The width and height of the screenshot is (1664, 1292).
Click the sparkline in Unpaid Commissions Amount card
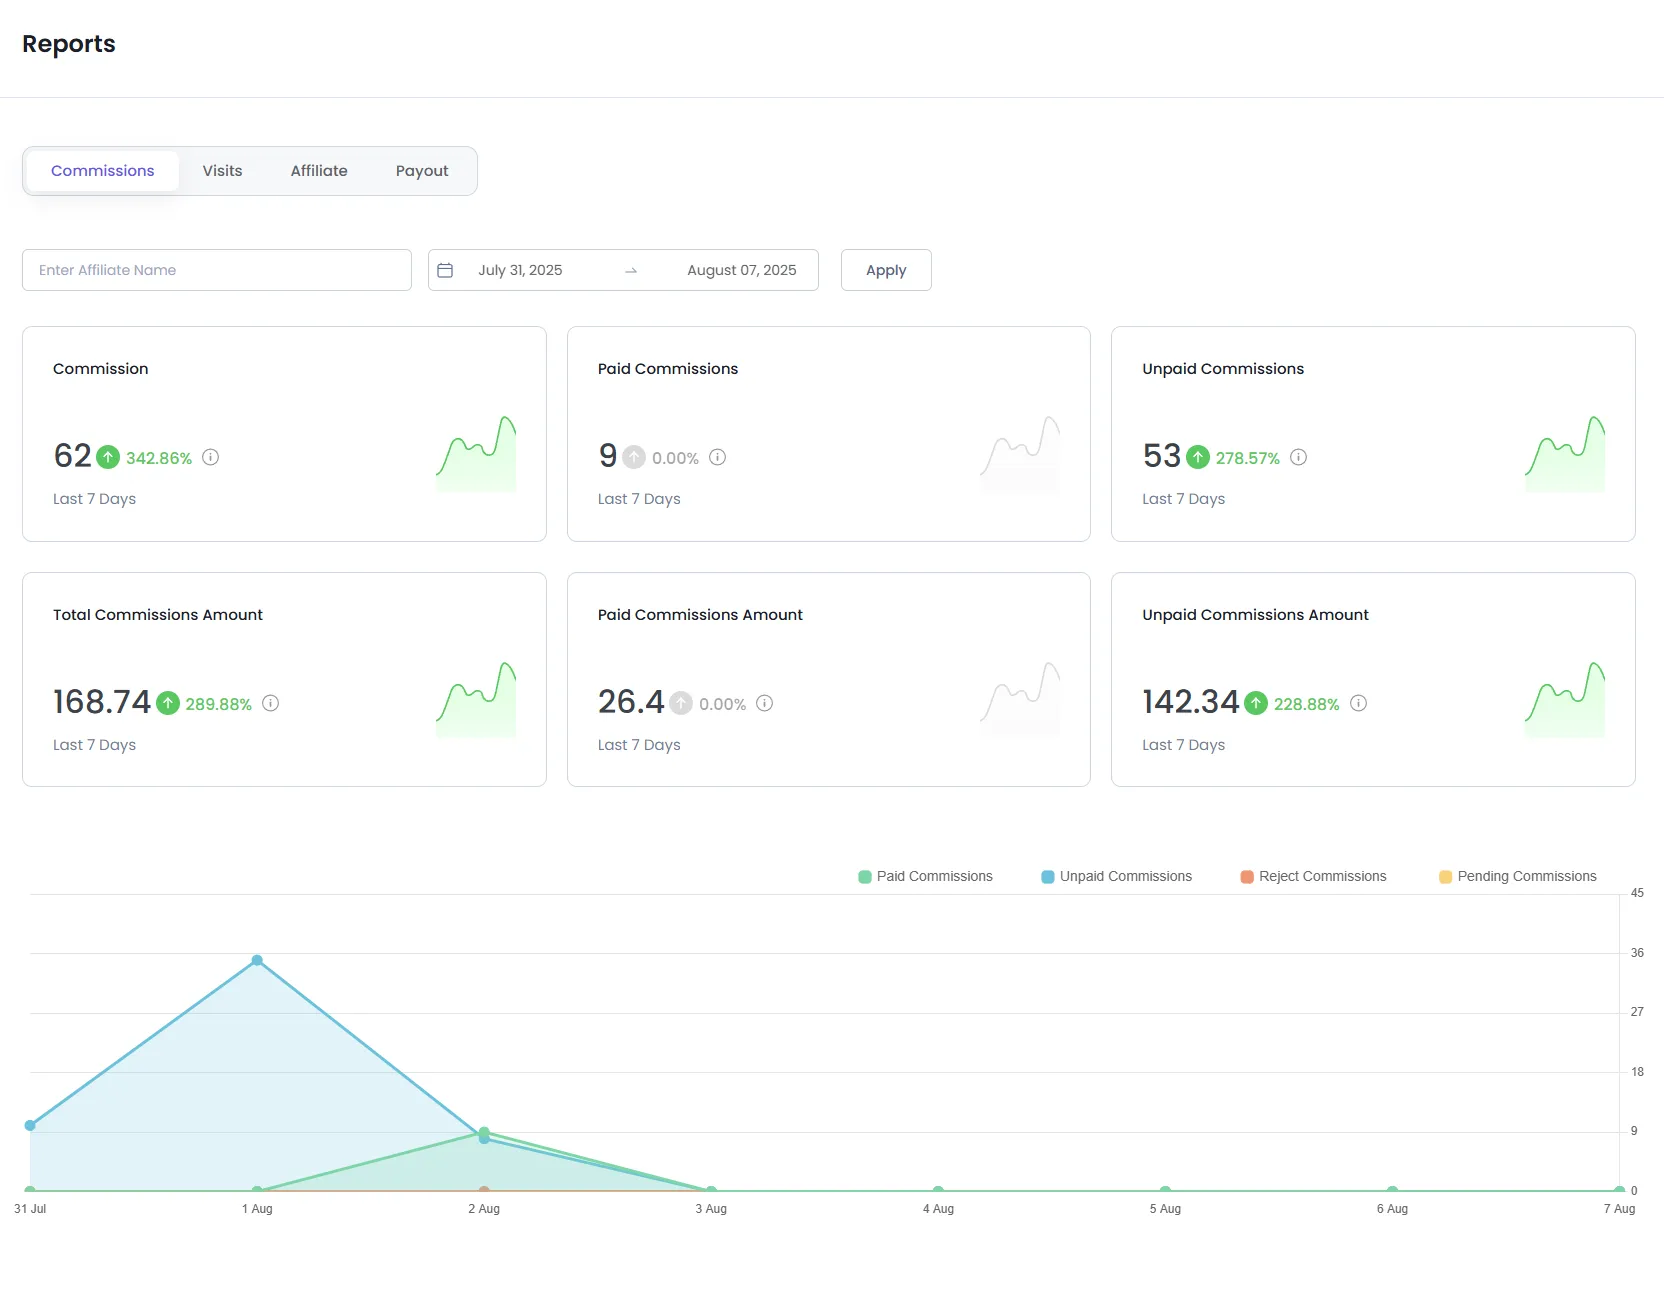(1565, 700)
